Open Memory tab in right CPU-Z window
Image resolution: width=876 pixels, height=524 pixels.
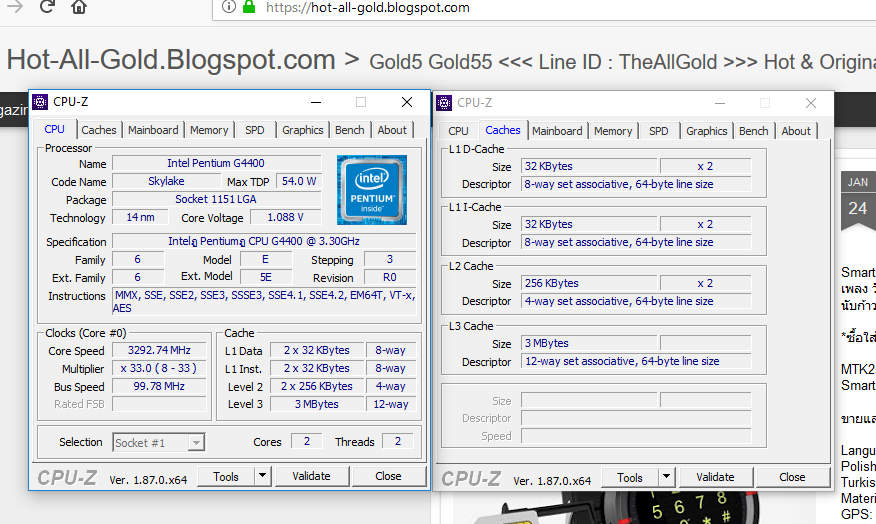pos(613,131)
